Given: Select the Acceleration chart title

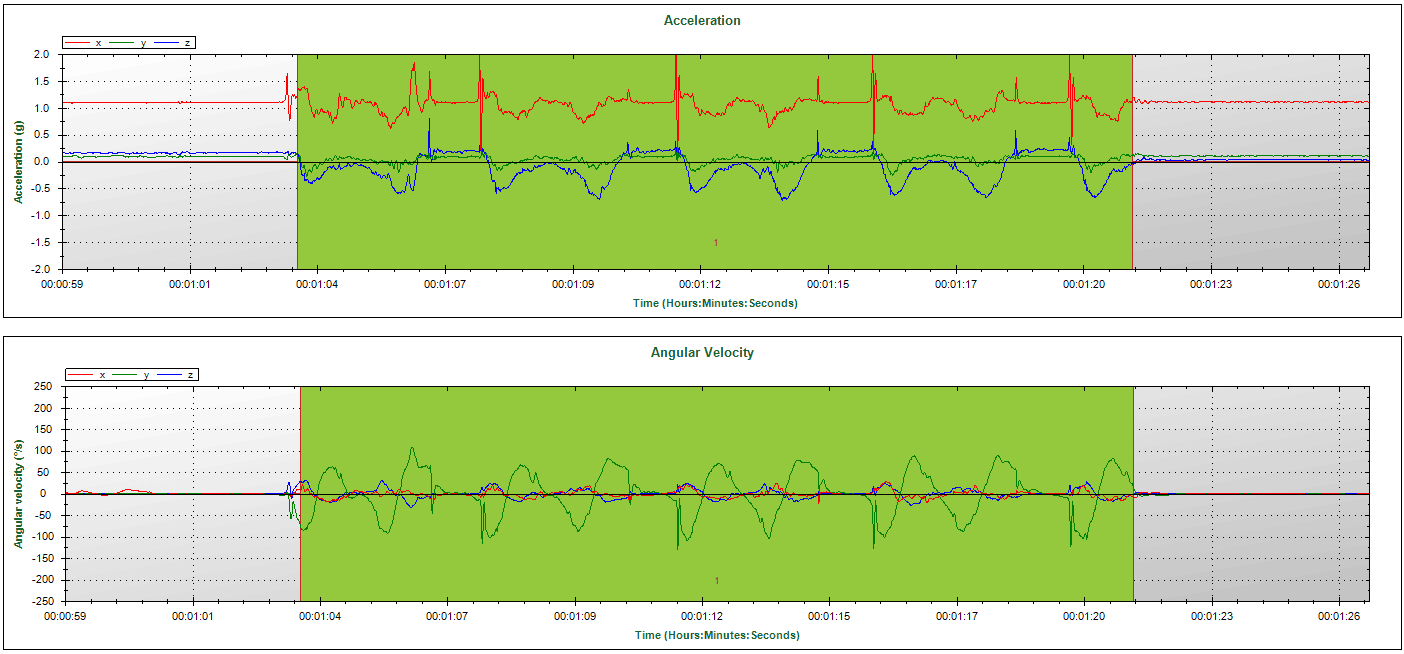Looking at the screenshot, I should point(702,20).
